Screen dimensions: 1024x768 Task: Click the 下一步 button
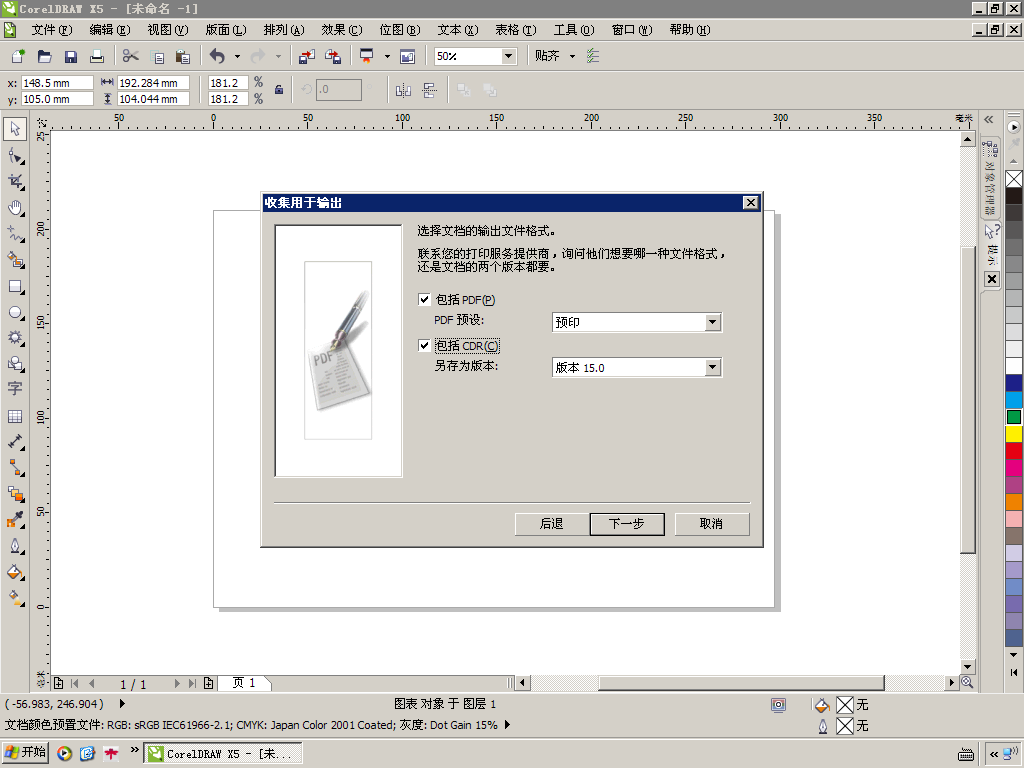tap(627, 524)
